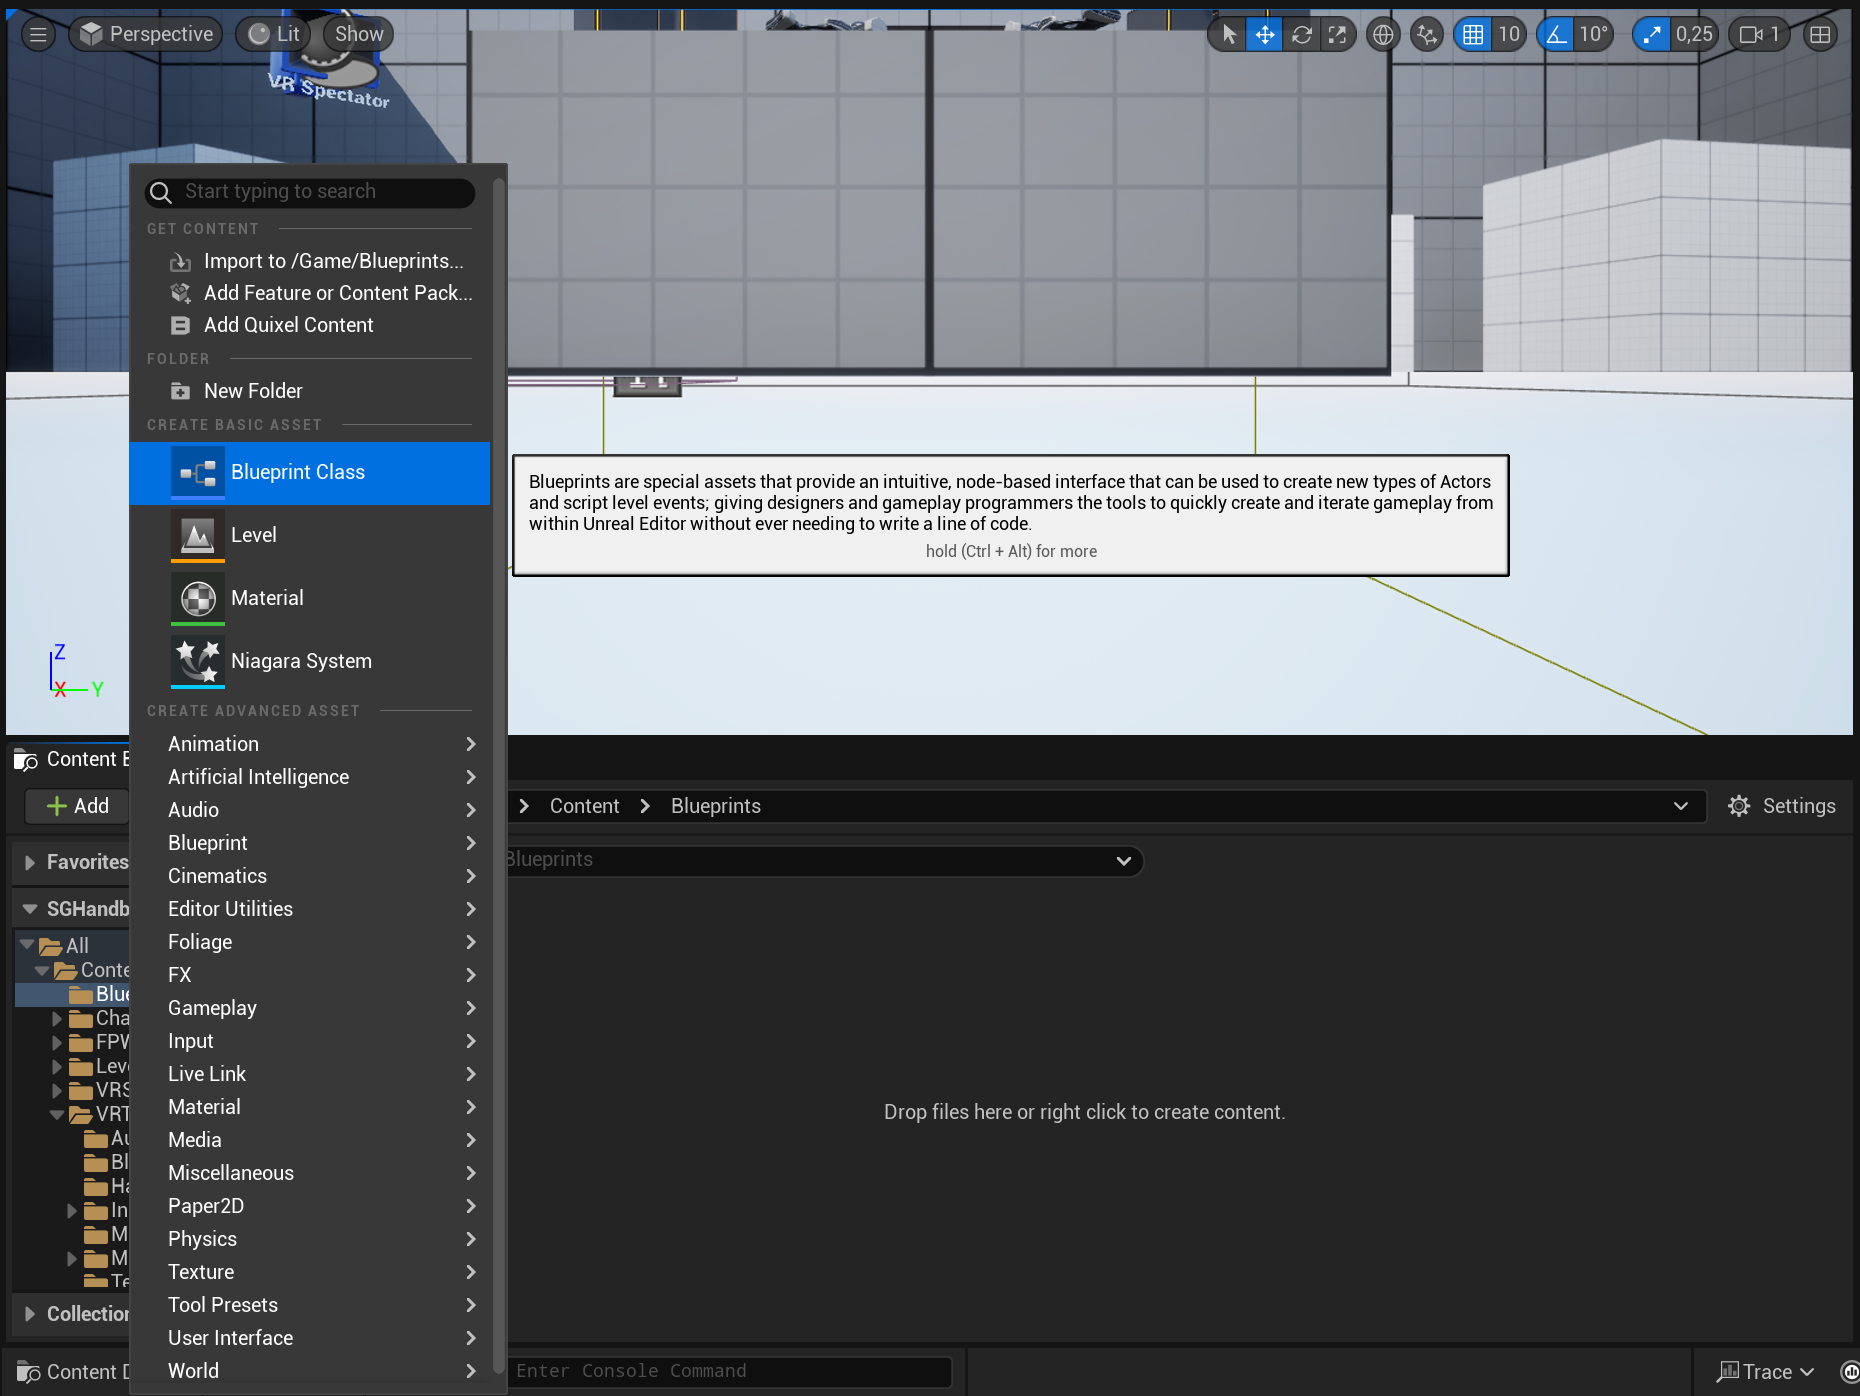Expand the VRS folder in the tree
Image resolution: width=1860 pixels, height=1396 pixels.
point(57,1090)
